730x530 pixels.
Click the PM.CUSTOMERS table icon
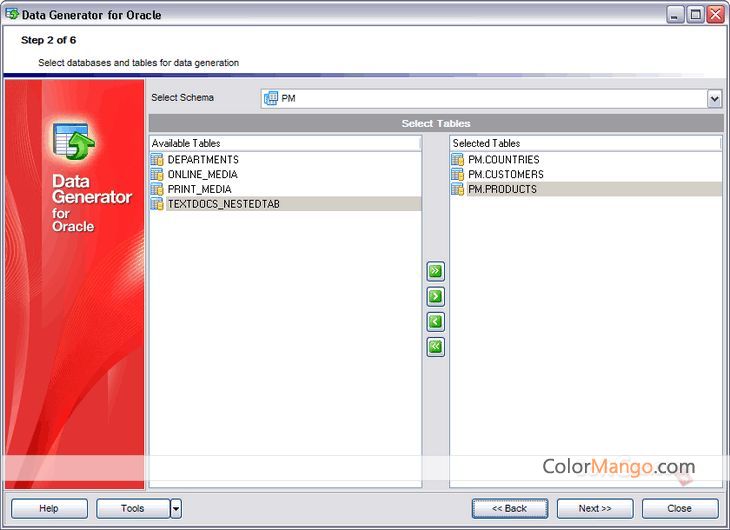click(458, 175)
